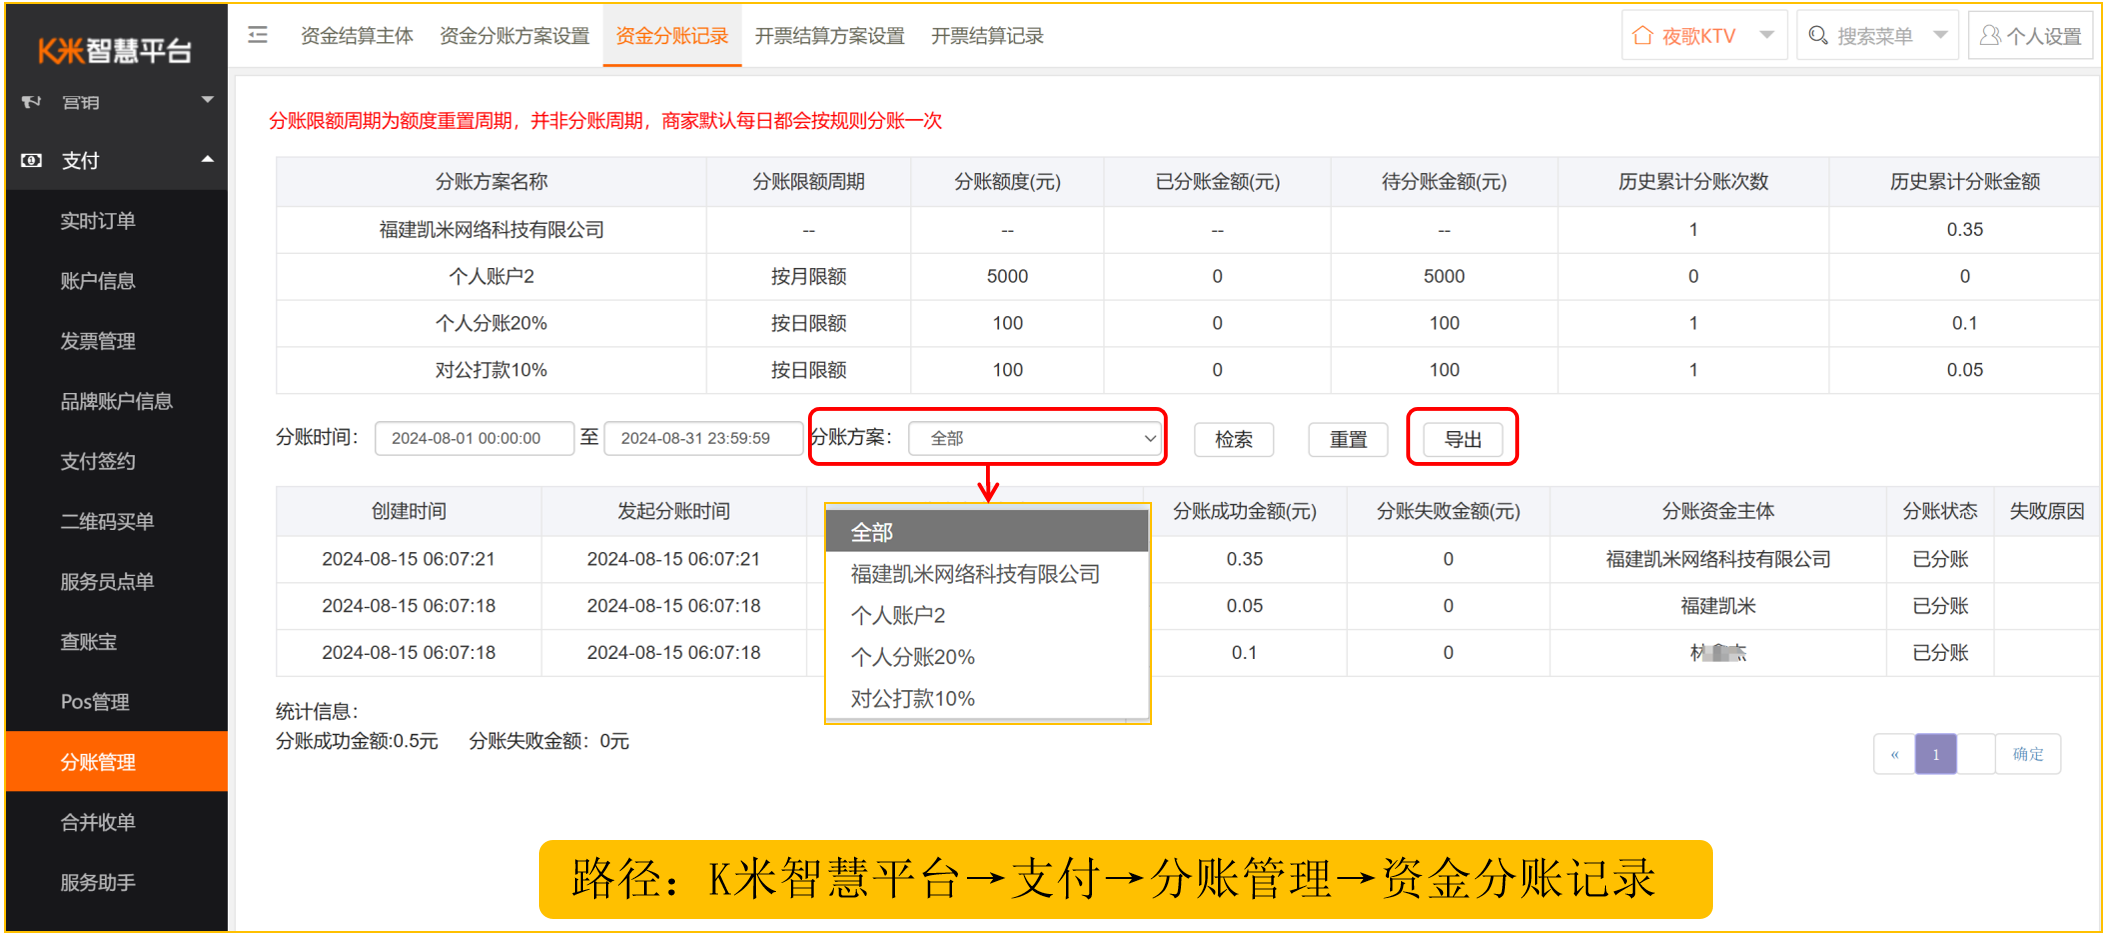Click the user icon in 个人设置
The width and height of the screenshot is (2109, 937).
[1990, 36]
